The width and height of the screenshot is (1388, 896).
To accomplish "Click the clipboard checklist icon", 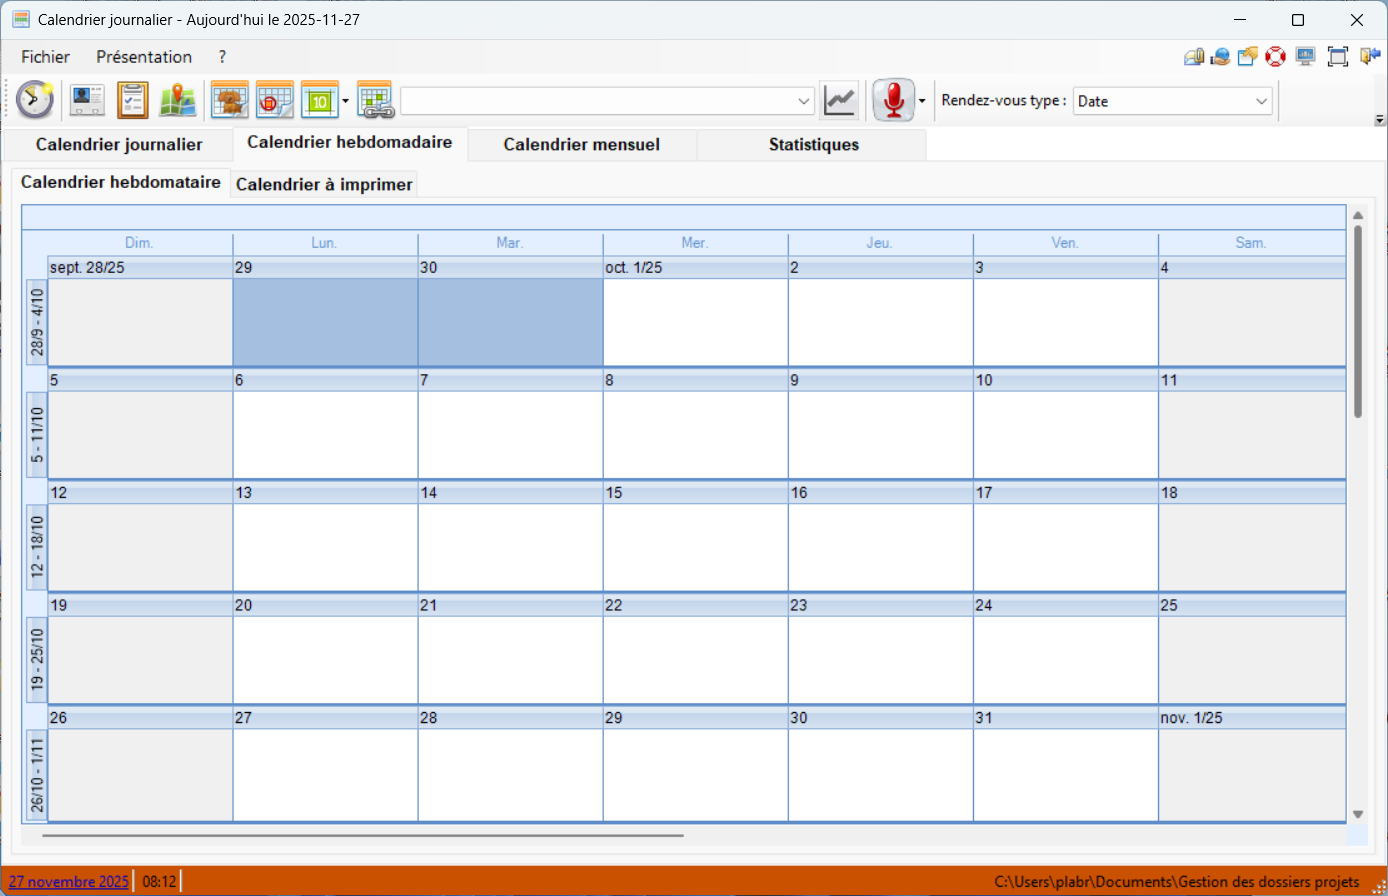I will click(132, 100).
